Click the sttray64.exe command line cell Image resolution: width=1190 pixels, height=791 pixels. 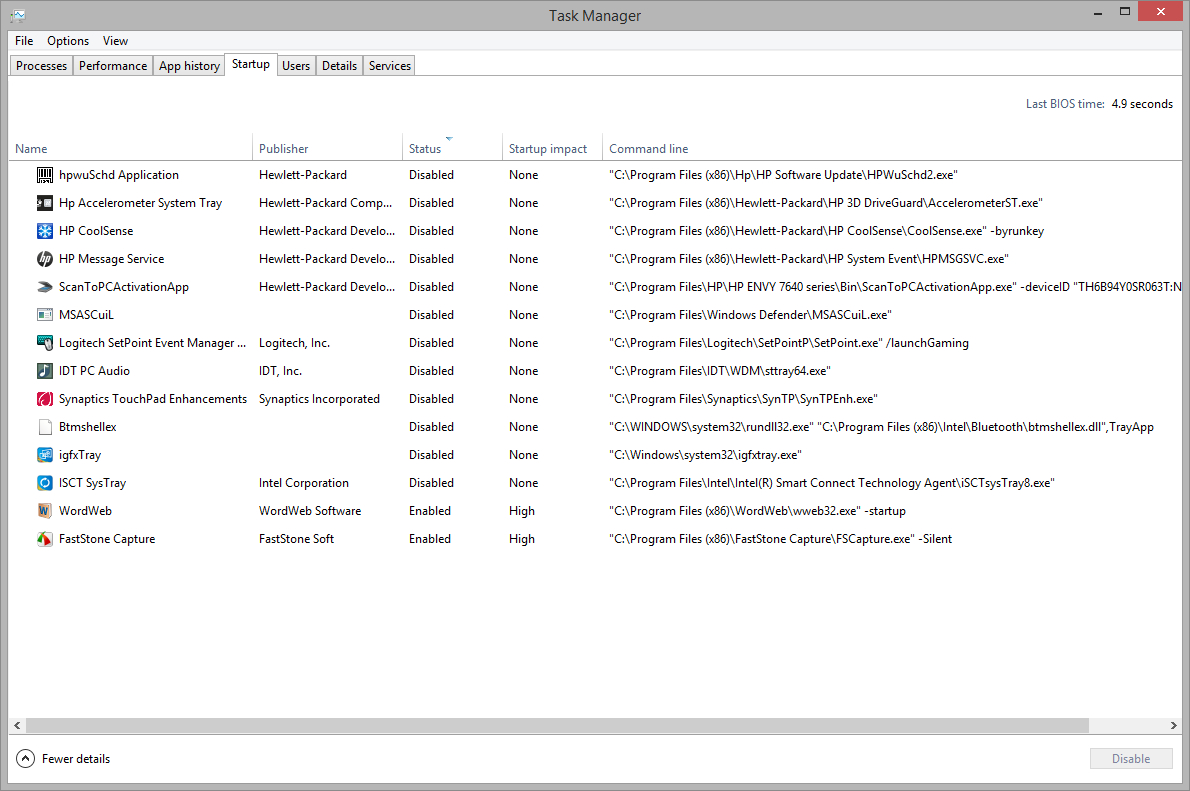pos(719,371)
